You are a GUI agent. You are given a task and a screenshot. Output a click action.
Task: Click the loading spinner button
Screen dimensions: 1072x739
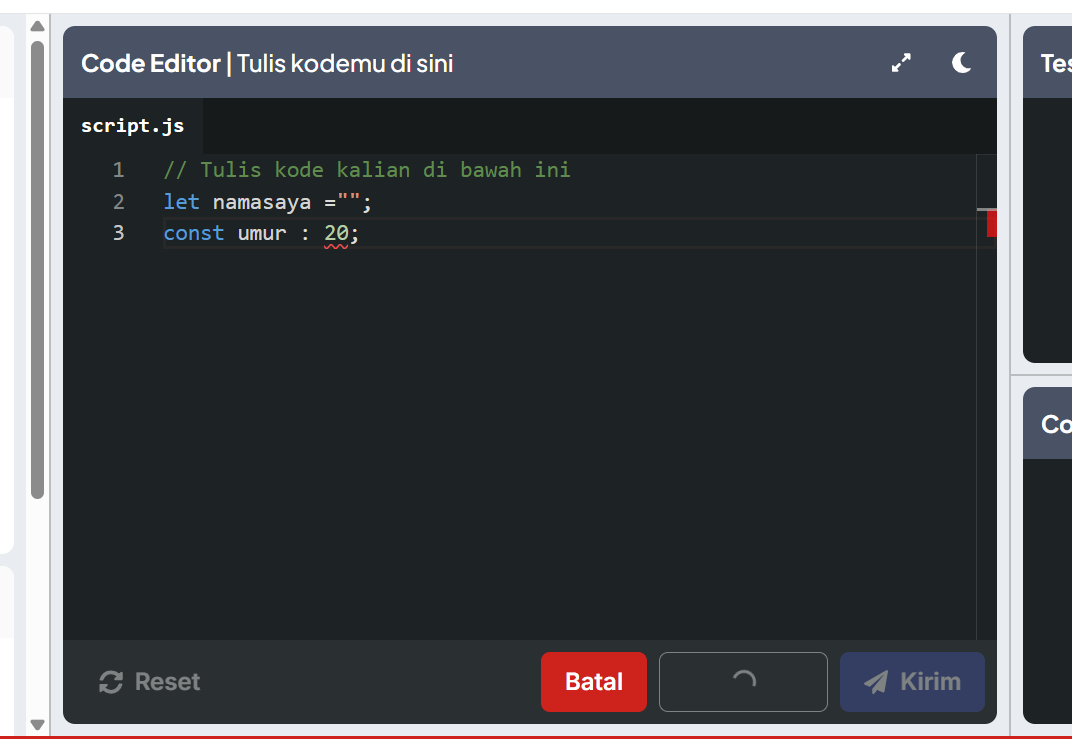[x=743, y=682]
